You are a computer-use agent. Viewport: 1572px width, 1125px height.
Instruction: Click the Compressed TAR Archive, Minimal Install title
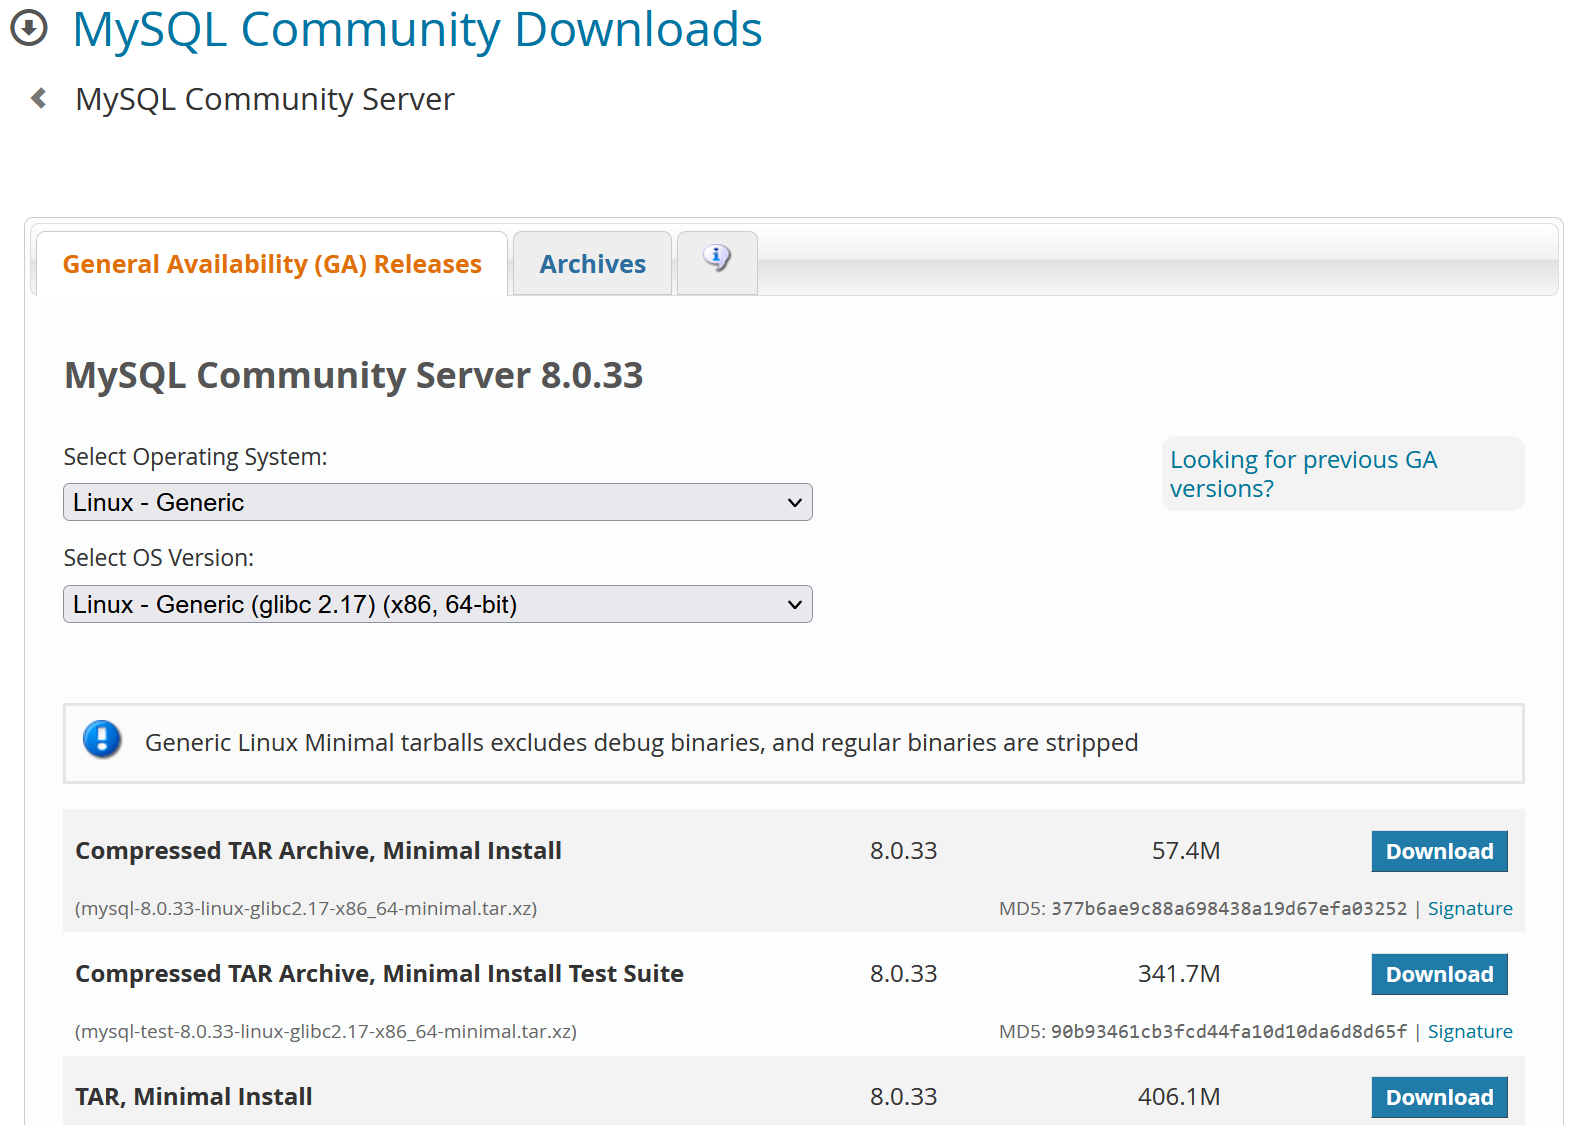[318, 851]
